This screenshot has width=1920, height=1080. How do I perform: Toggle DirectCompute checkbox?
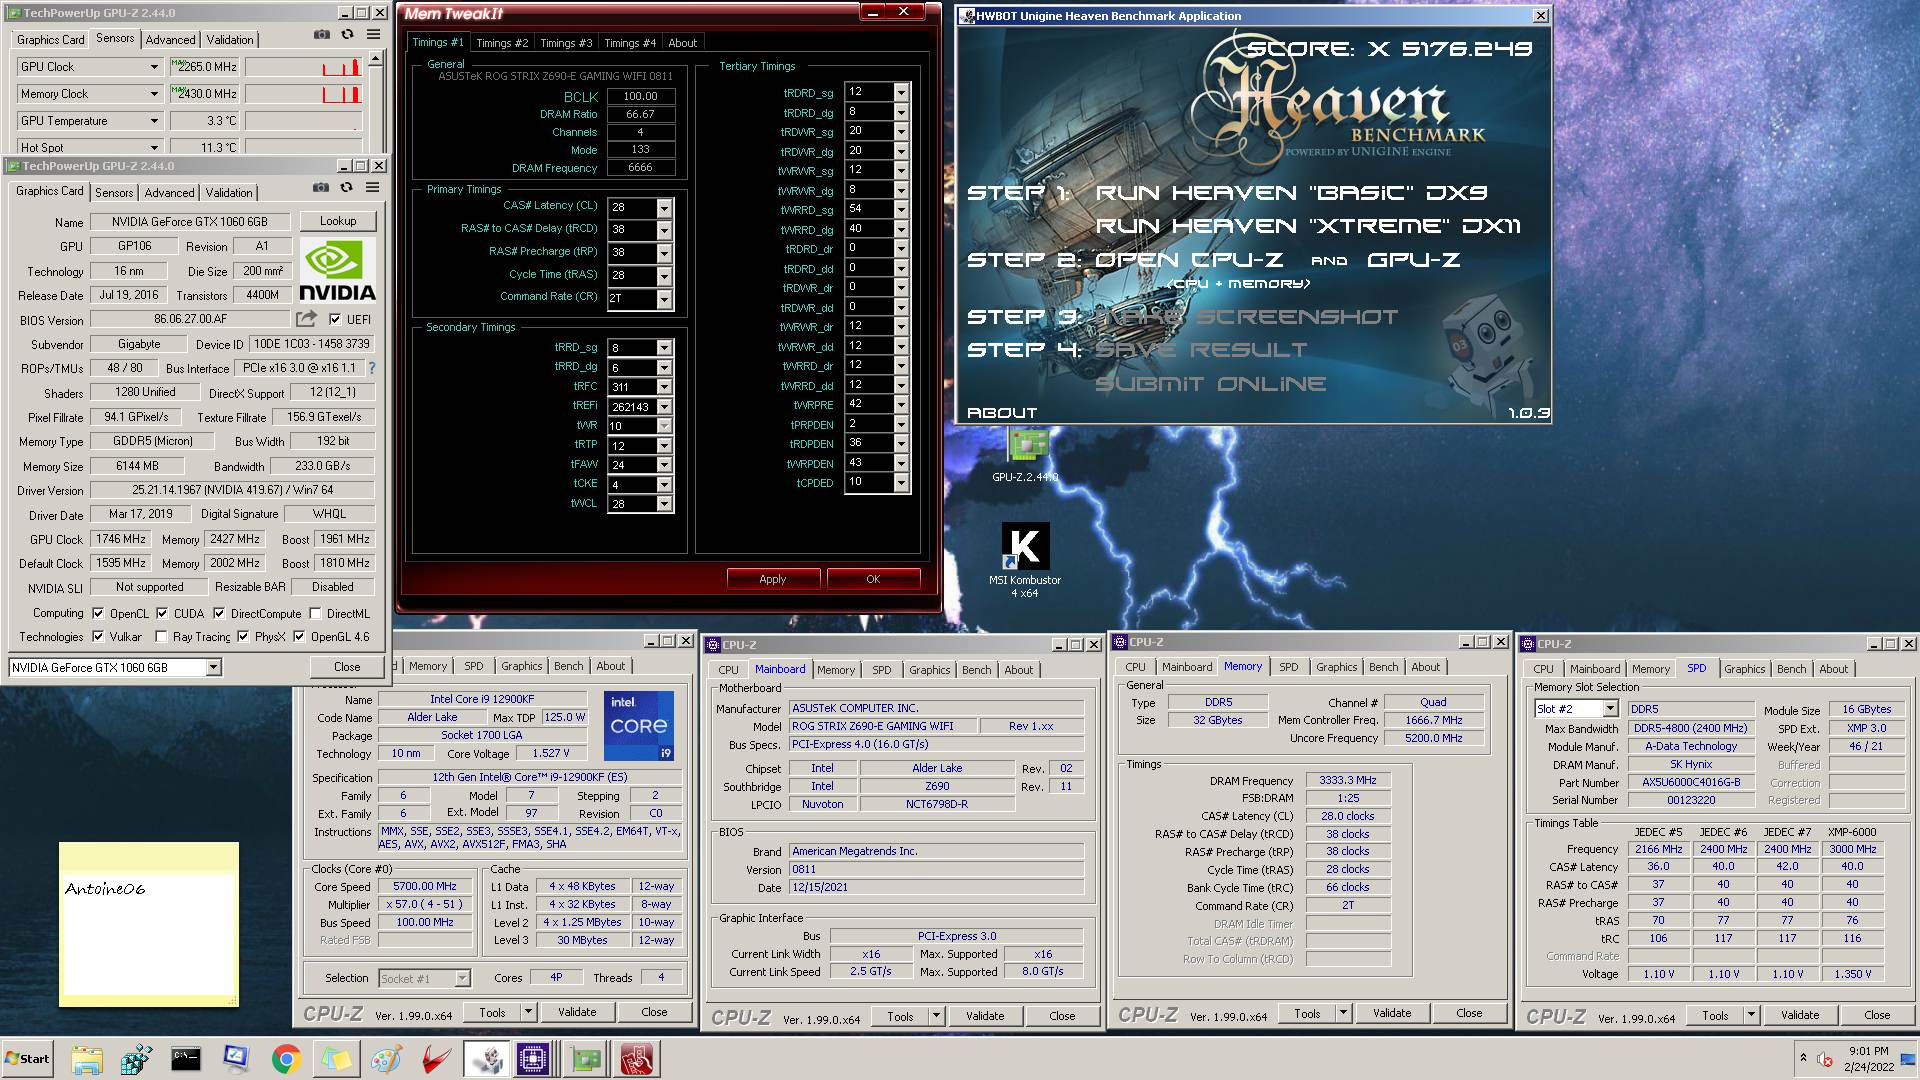219,614
